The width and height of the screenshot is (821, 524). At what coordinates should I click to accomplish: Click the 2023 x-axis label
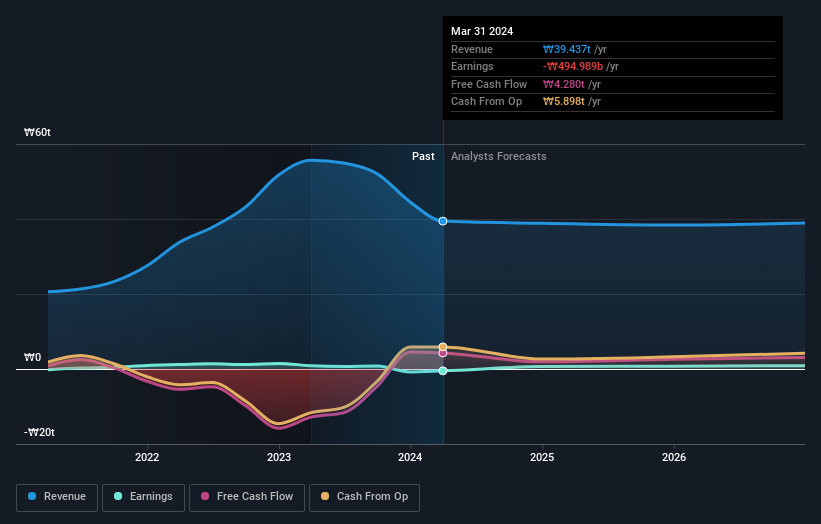click(x=279, y=457)
